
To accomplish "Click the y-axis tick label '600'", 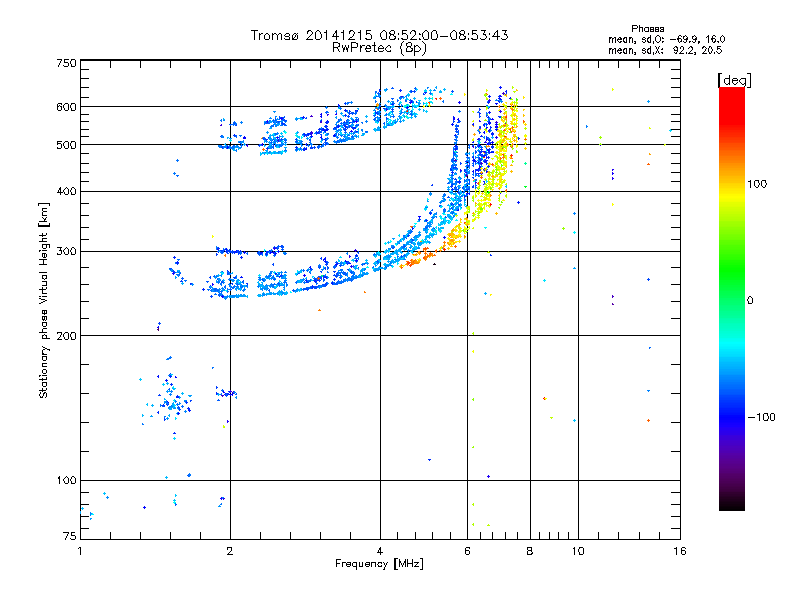I will tap(67, 107).
